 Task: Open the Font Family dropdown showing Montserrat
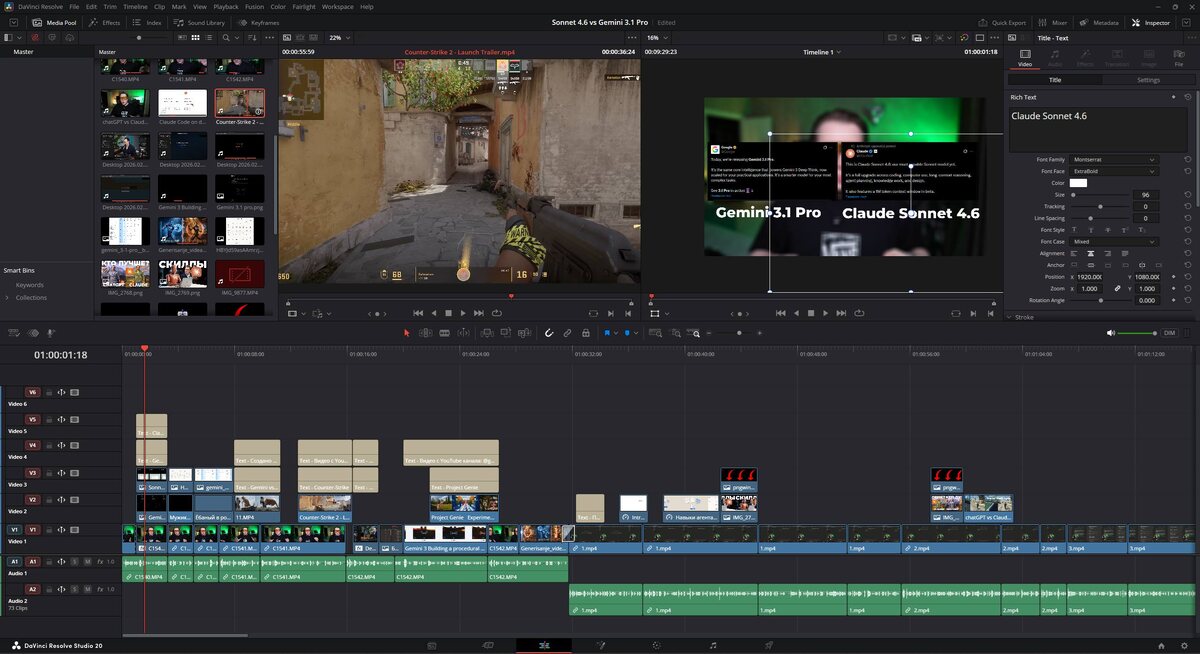1113,160
